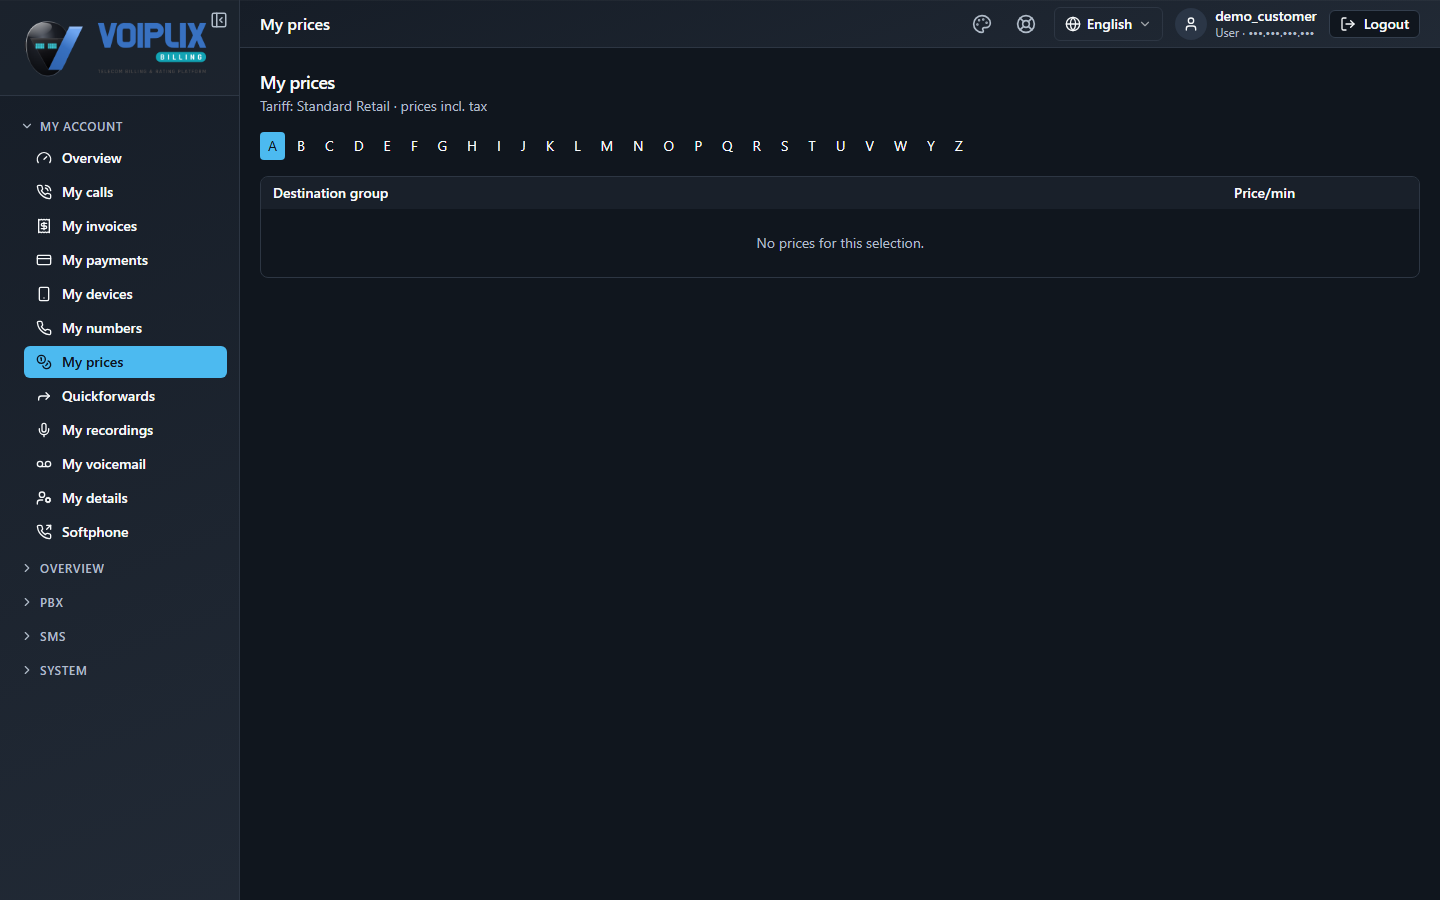Expand the SYSTEM section

(55, 670)
